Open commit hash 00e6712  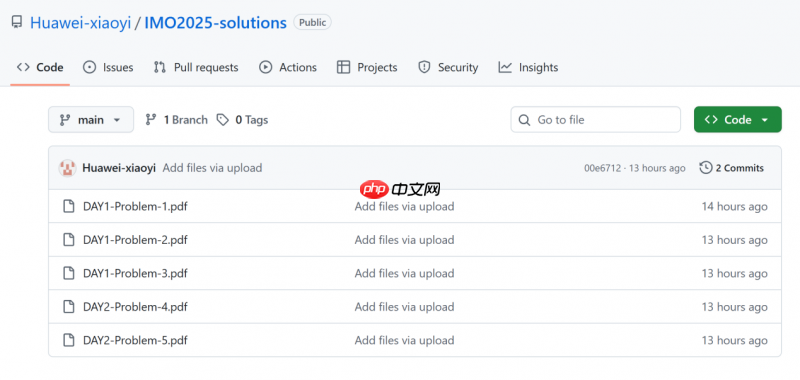coord(603,168)
